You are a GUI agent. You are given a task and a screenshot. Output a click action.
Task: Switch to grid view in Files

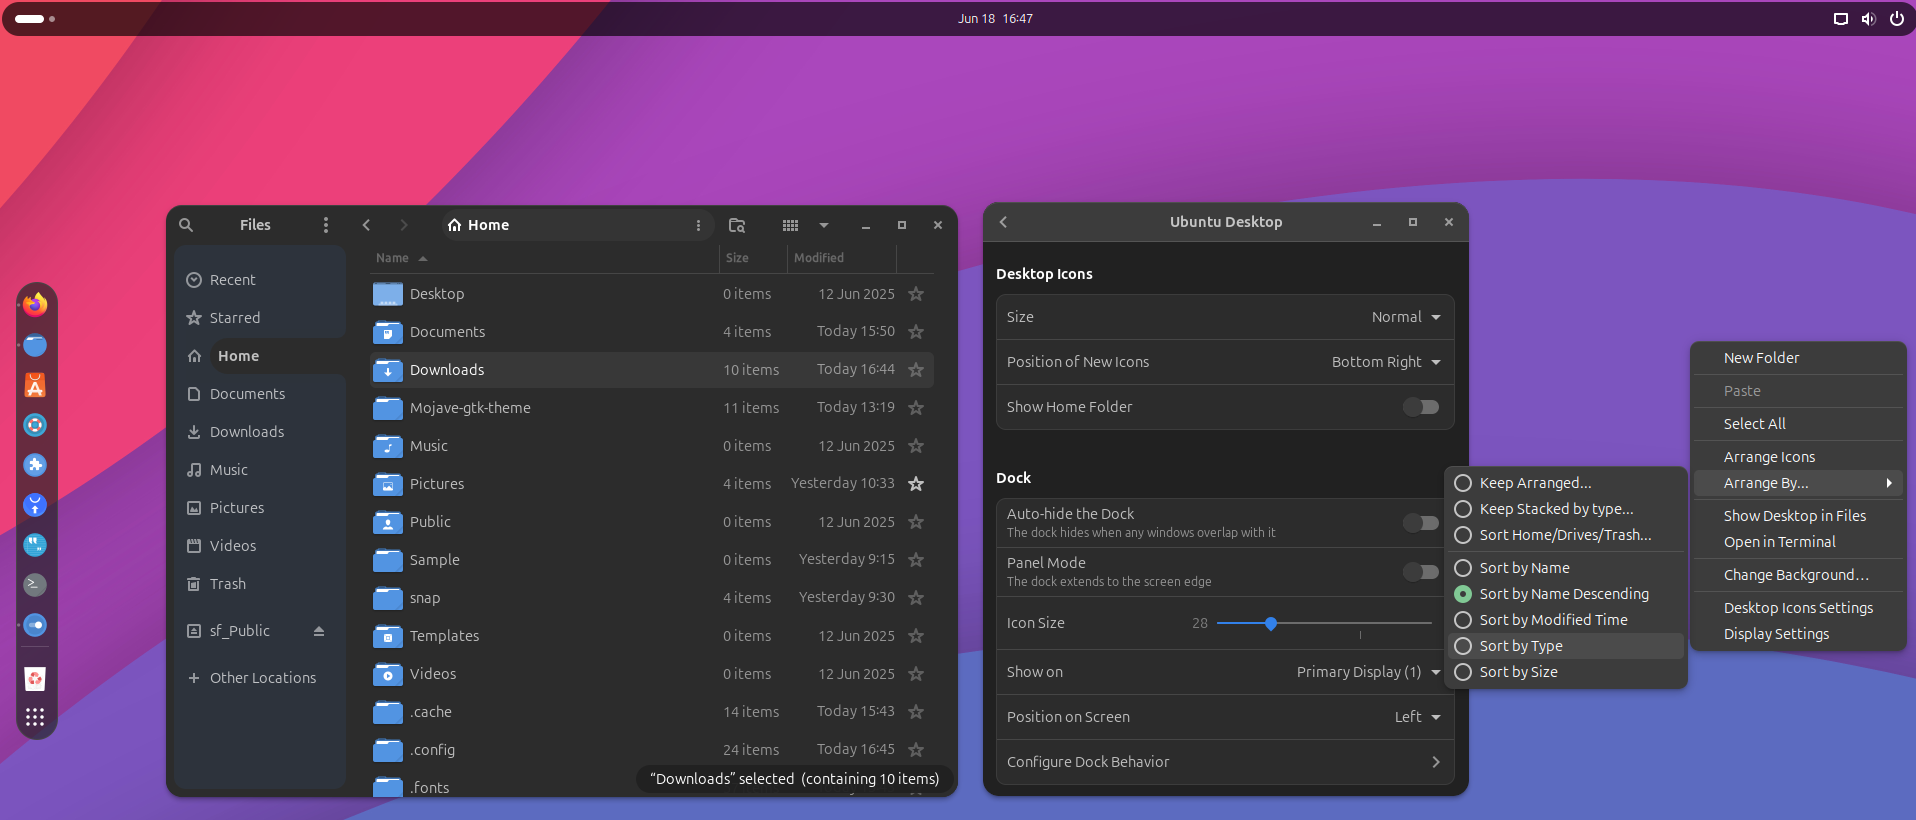tap(790, 225)
